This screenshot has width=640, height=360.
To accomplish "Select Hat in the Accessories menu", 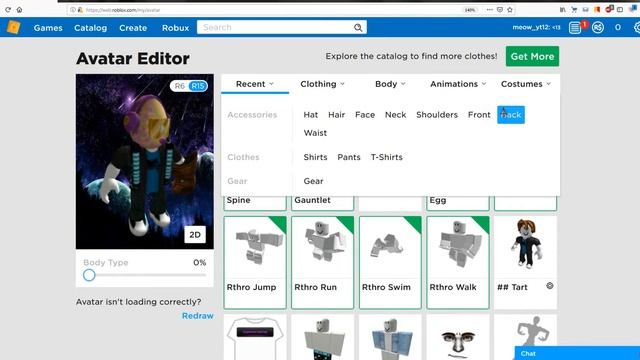I will point(311,115).
